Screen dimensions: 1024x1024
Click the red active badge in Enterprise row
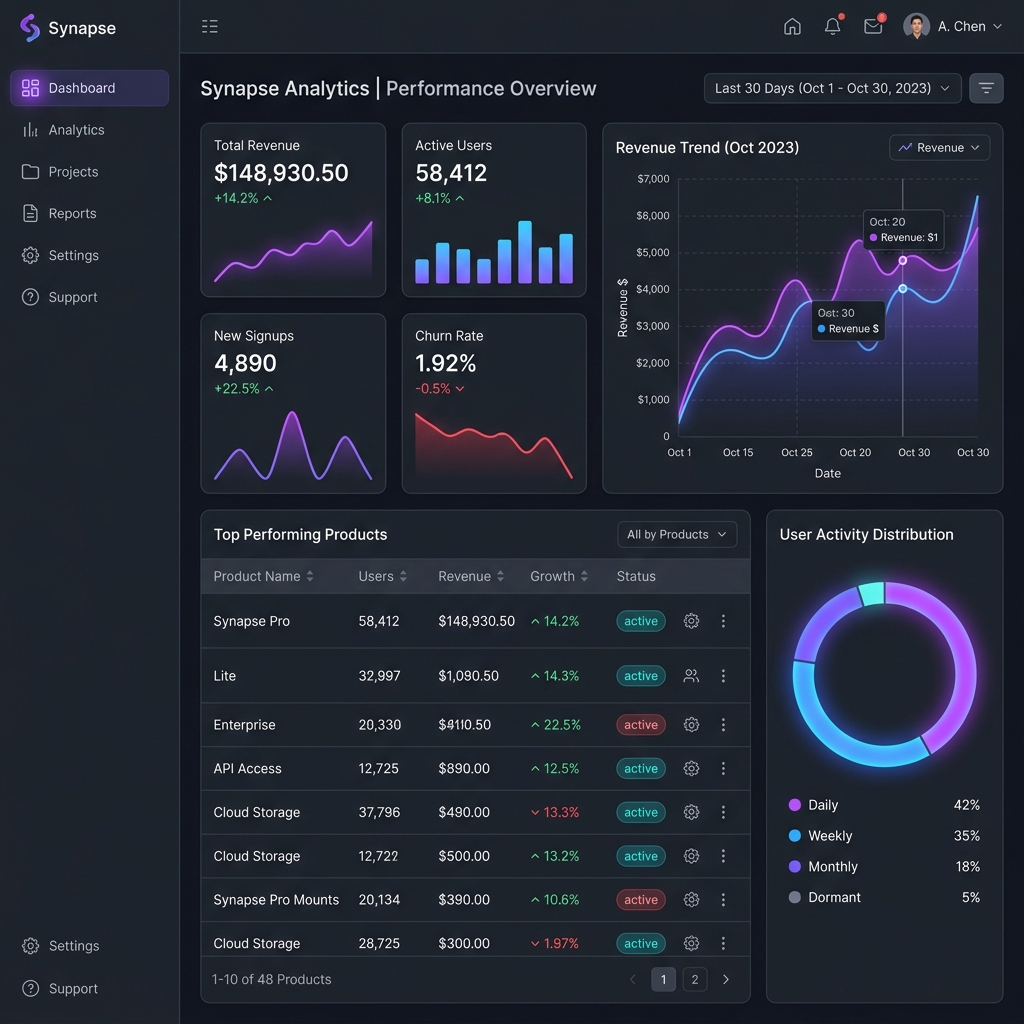pyautogui.click(x=641, y=725)
